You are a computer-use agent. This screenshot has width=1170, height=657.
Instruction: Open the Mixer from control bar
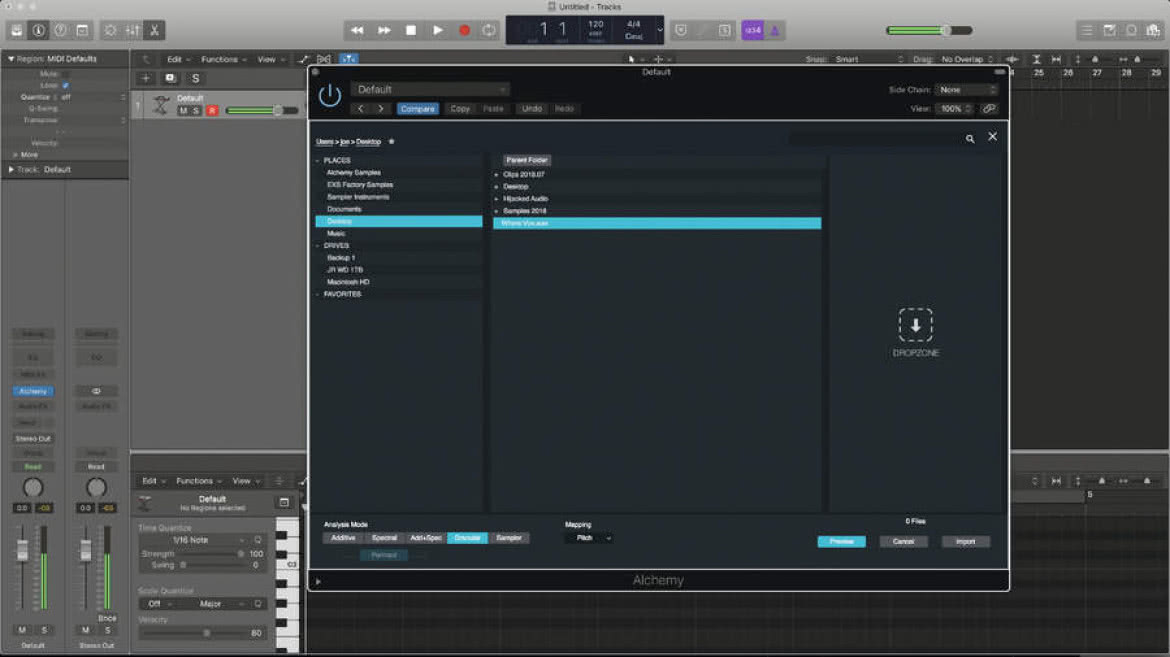[132, 31]
